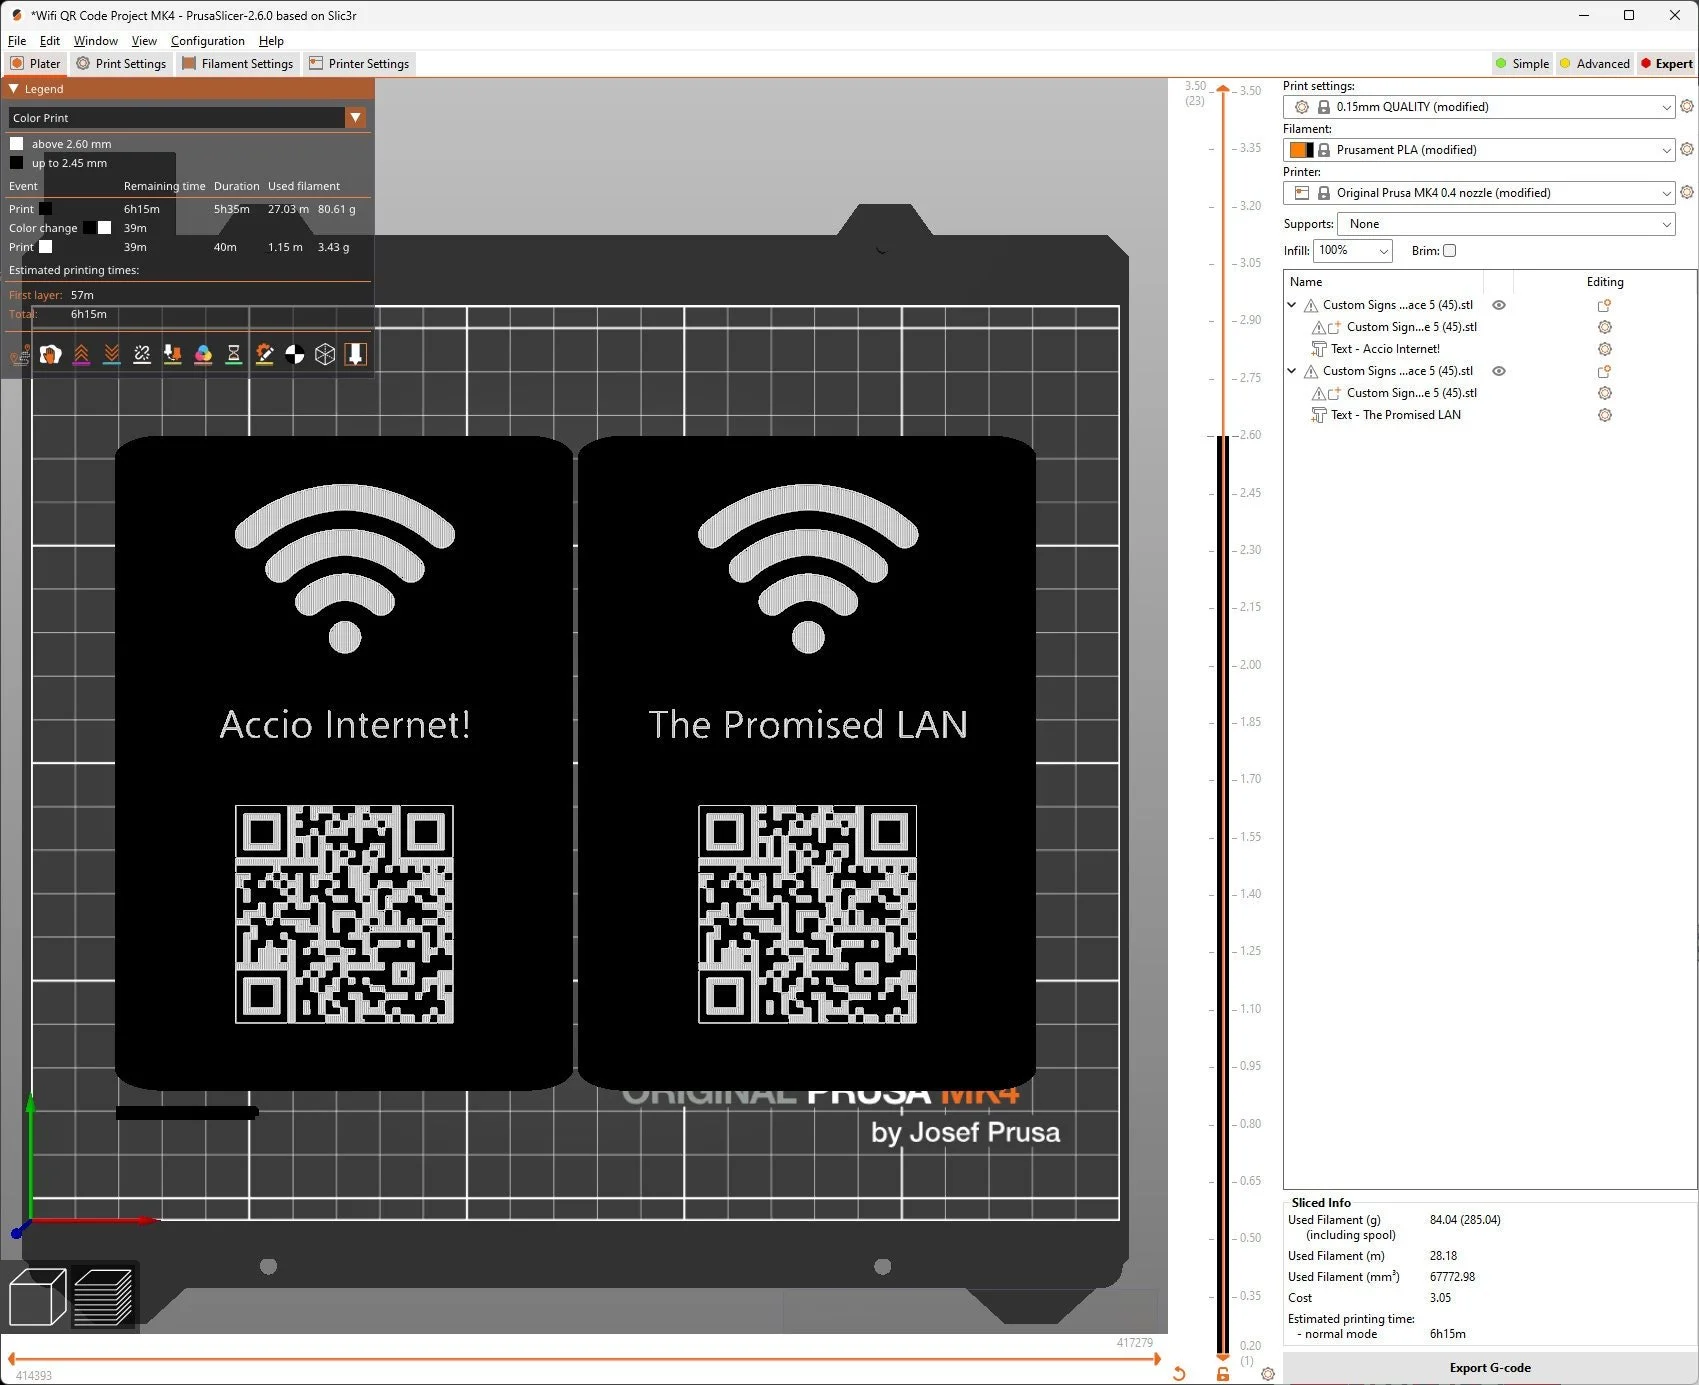
Task: Toggle Tool changes visibility icon
Action: (173, 354)
